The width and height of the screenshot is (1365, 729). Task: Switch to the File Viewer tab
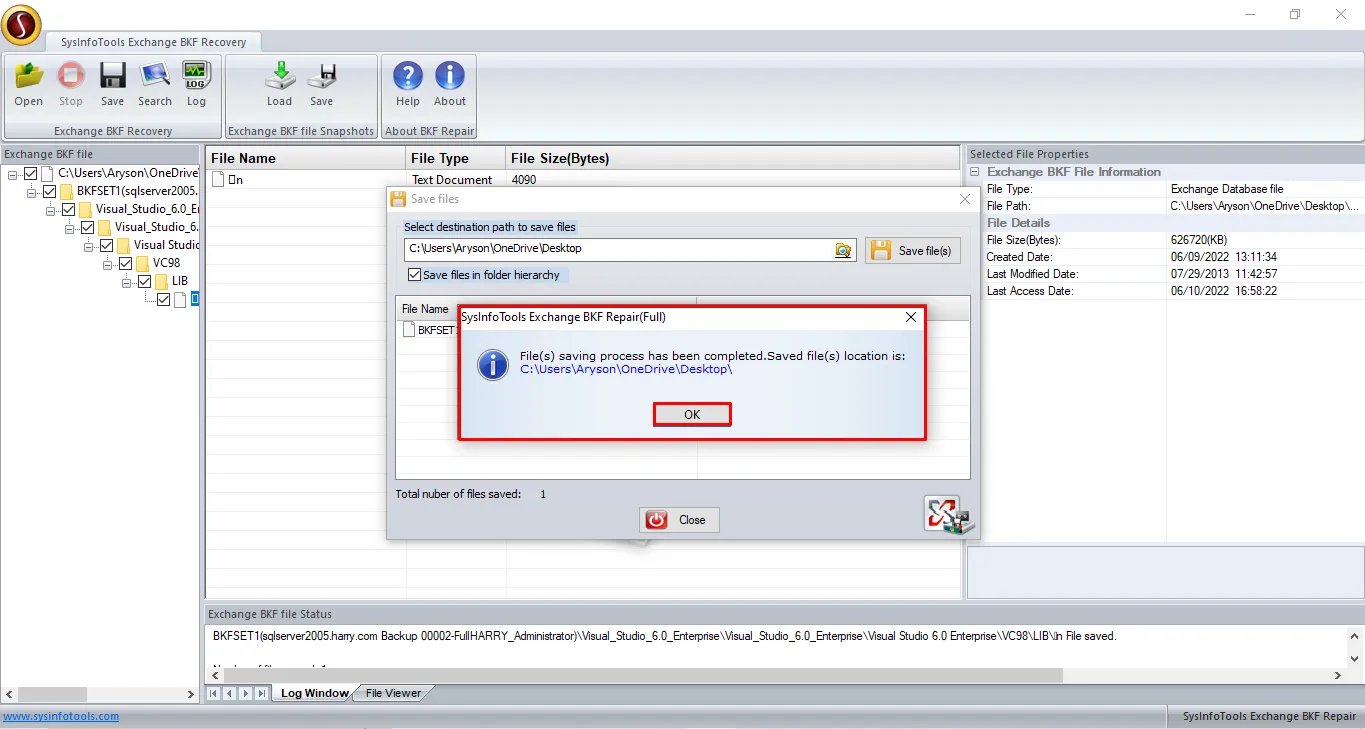393,693
